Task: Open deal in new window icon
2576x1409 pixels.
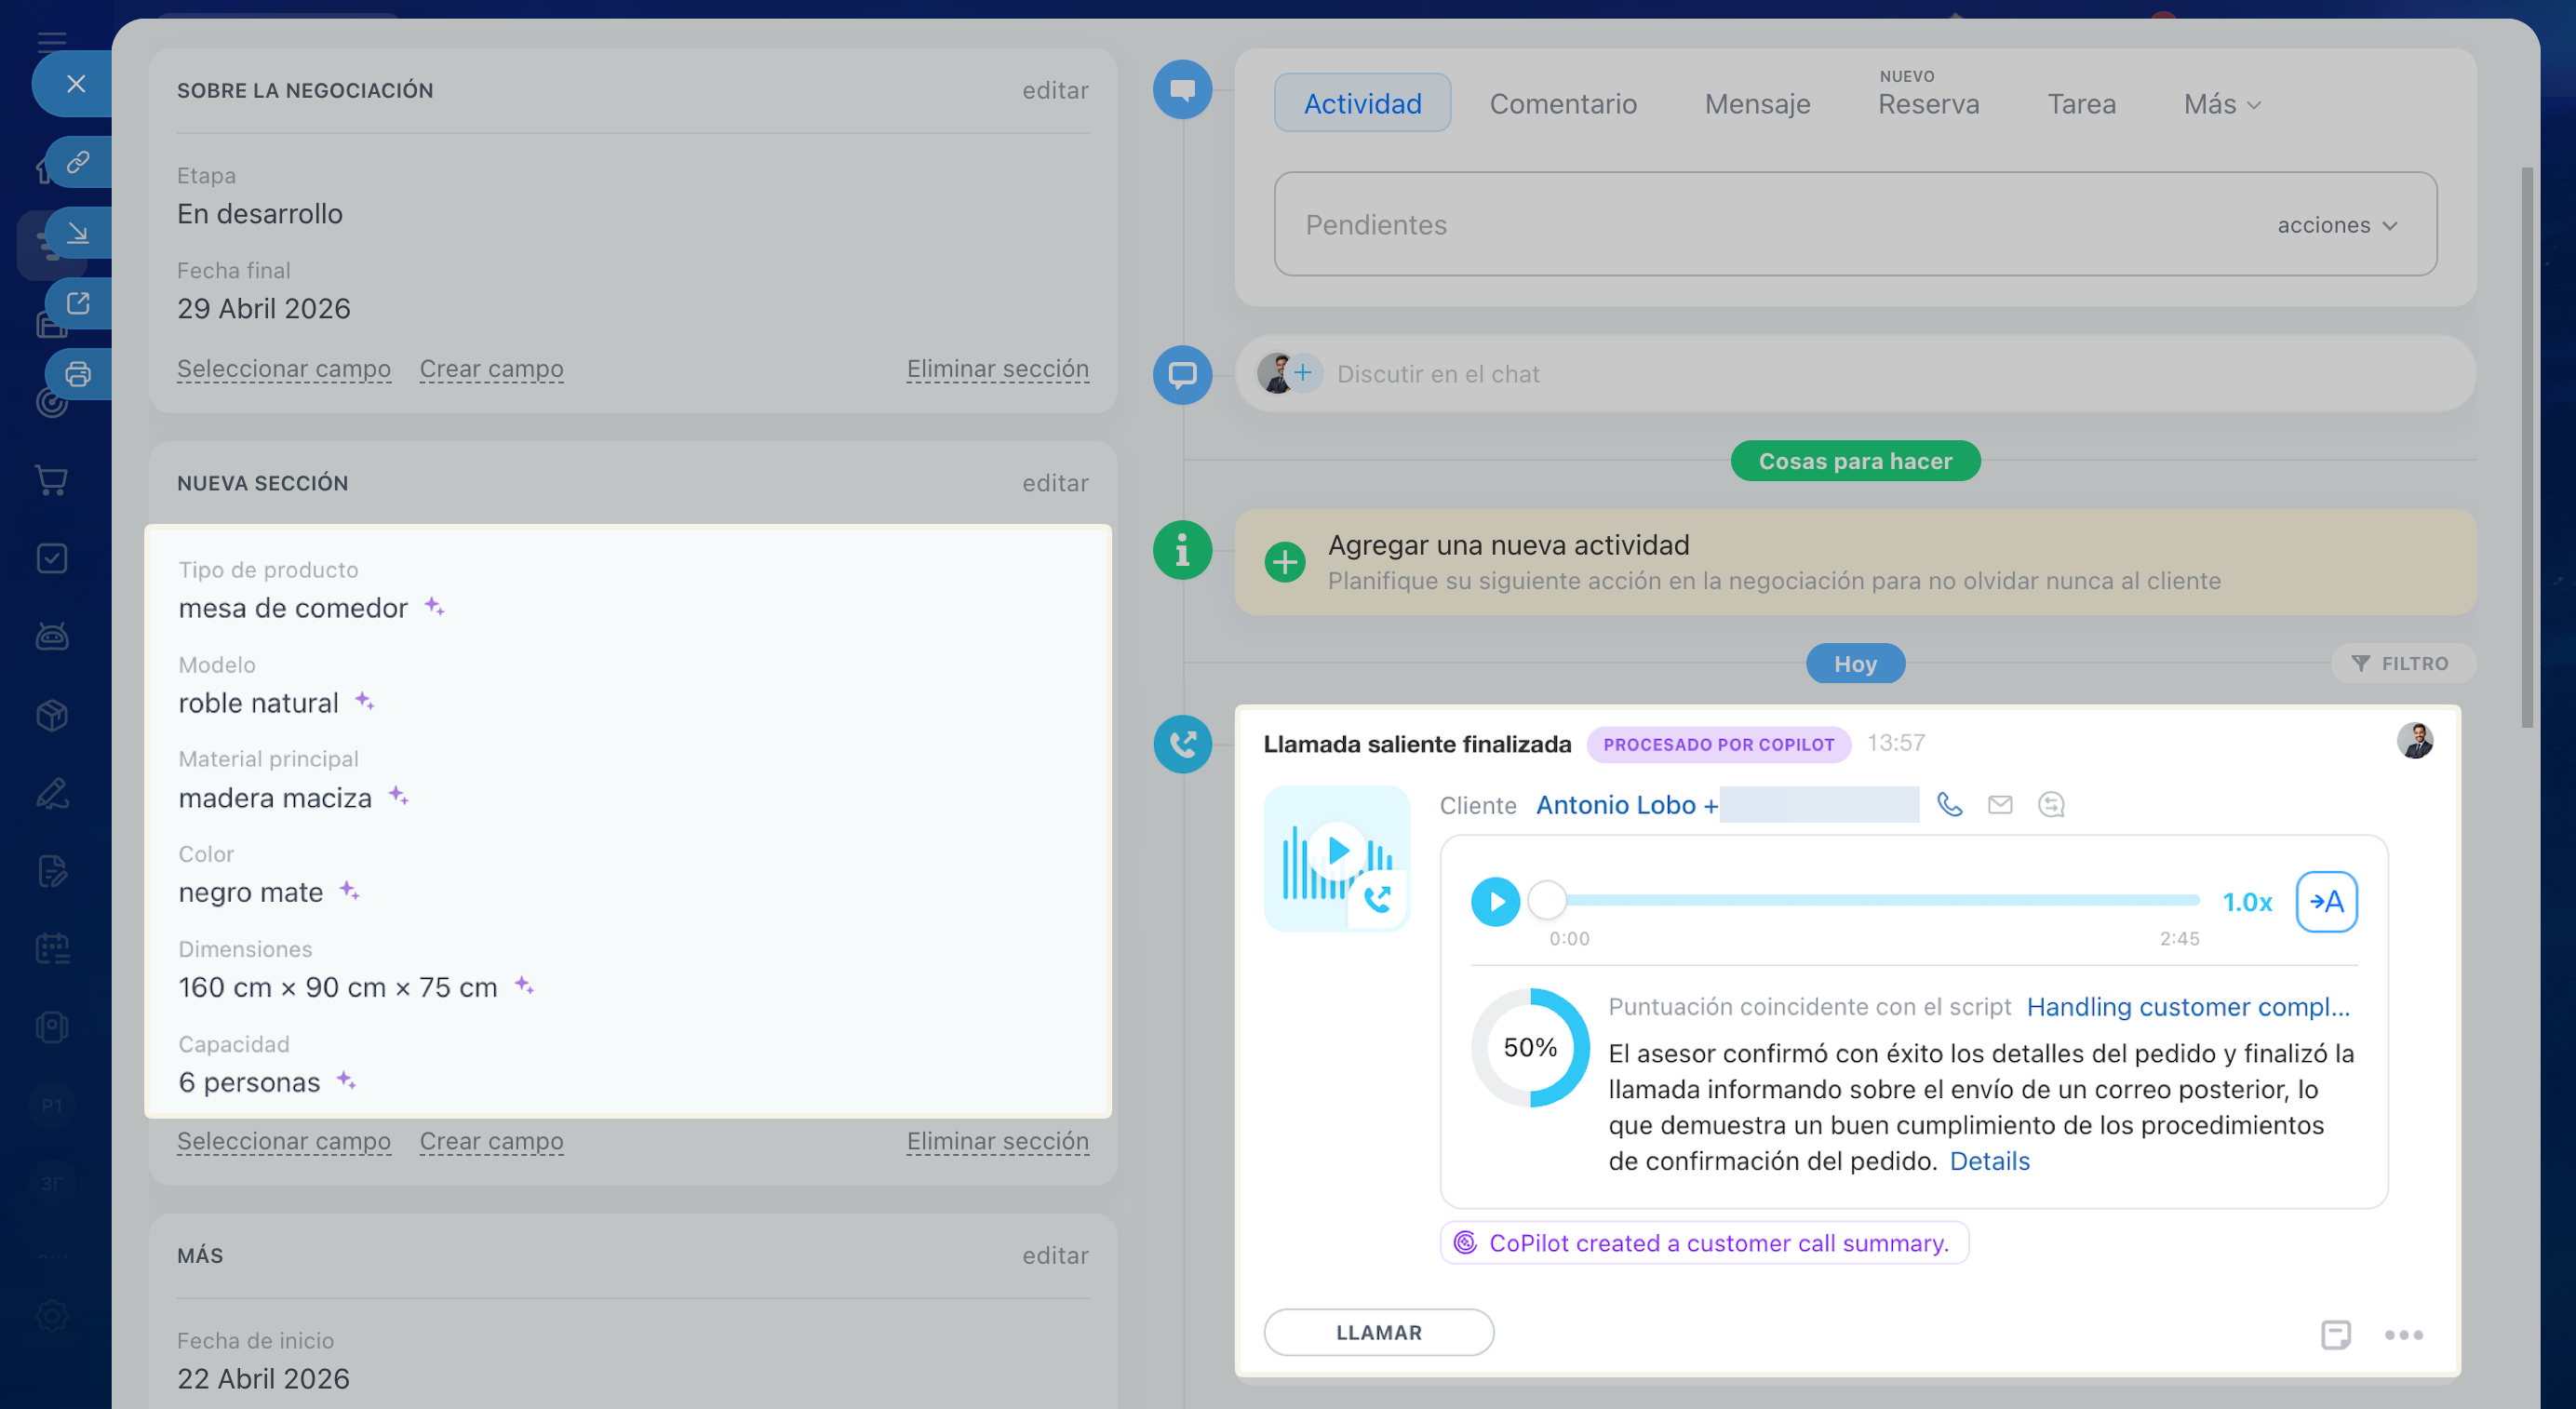Action: [x=78, y=303]
